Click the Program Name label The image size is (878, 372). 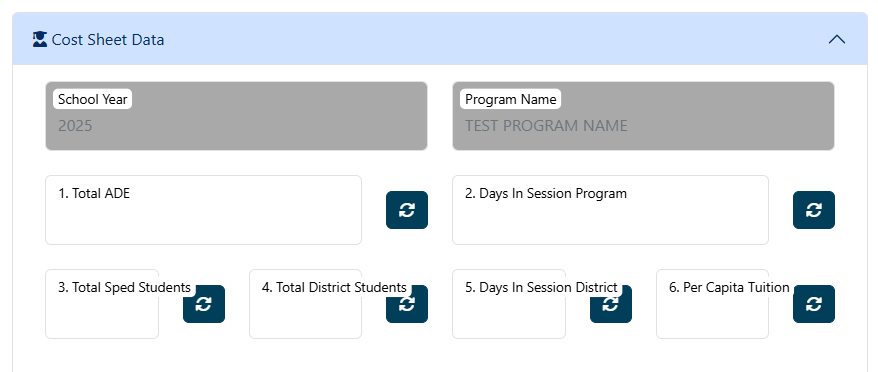click(511, 100)
